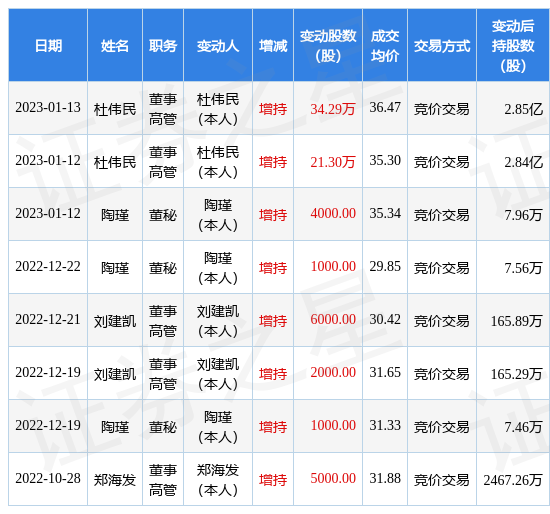Click 郑海发 name in the 姓名 column
550x514 pixels.
pos(115,480)
